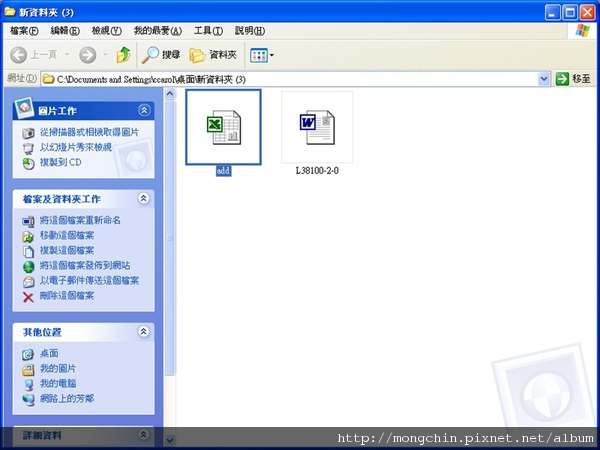Click the L38100-2-0 file name label
The image size is (600, 450).
click(x=317, y=171)
